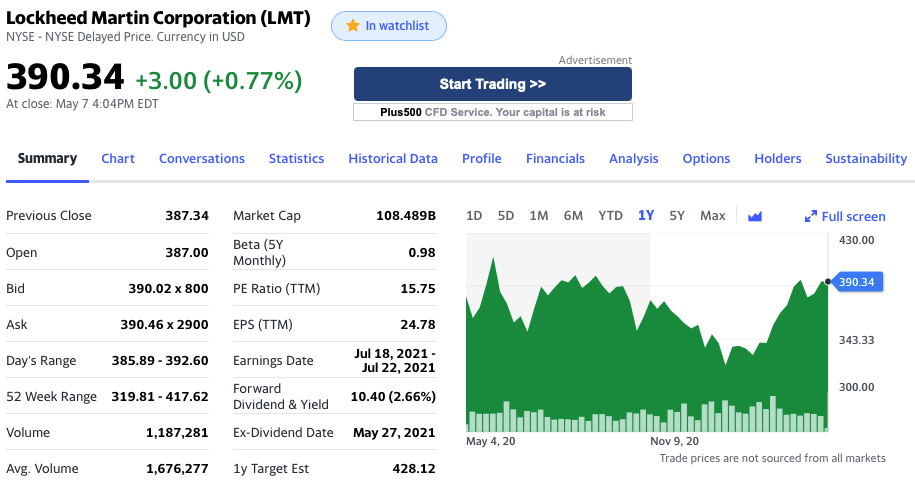Select the 1M chart range

[x=539, y=216]
